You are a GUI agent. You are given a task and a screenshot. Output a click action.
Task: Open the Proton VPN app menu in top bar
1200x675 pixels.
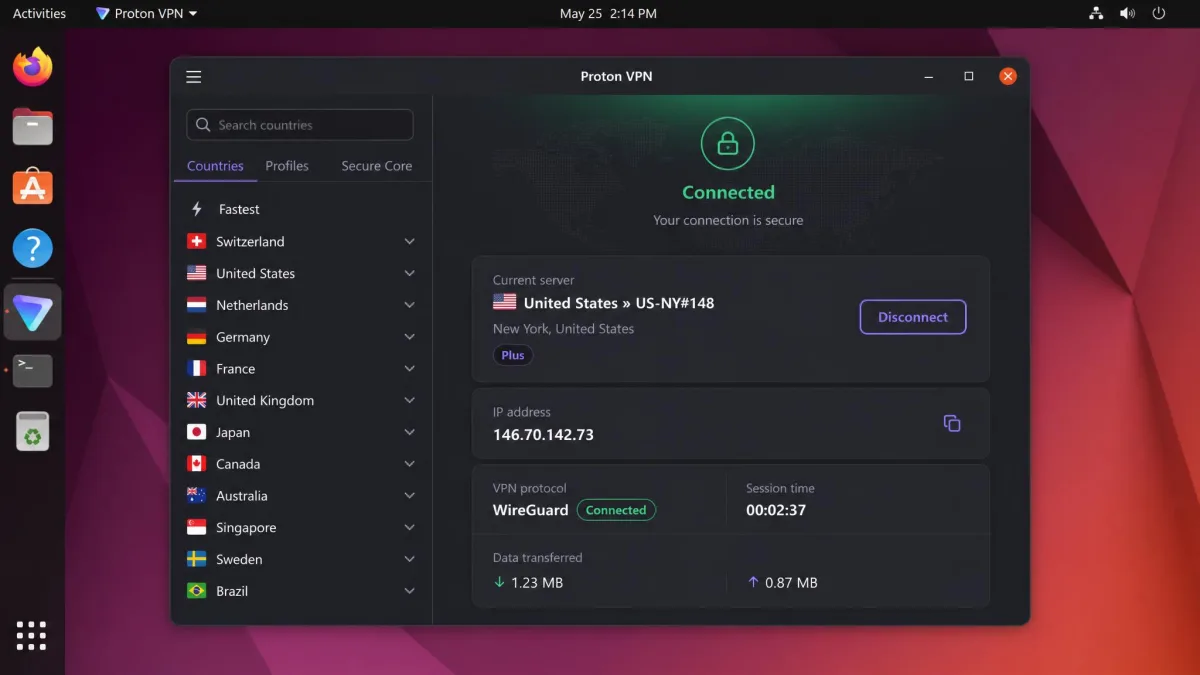146,14
